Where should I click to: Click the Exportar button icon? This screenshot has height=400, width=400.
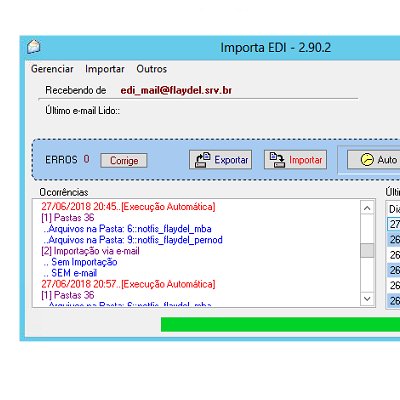[203, 160]
